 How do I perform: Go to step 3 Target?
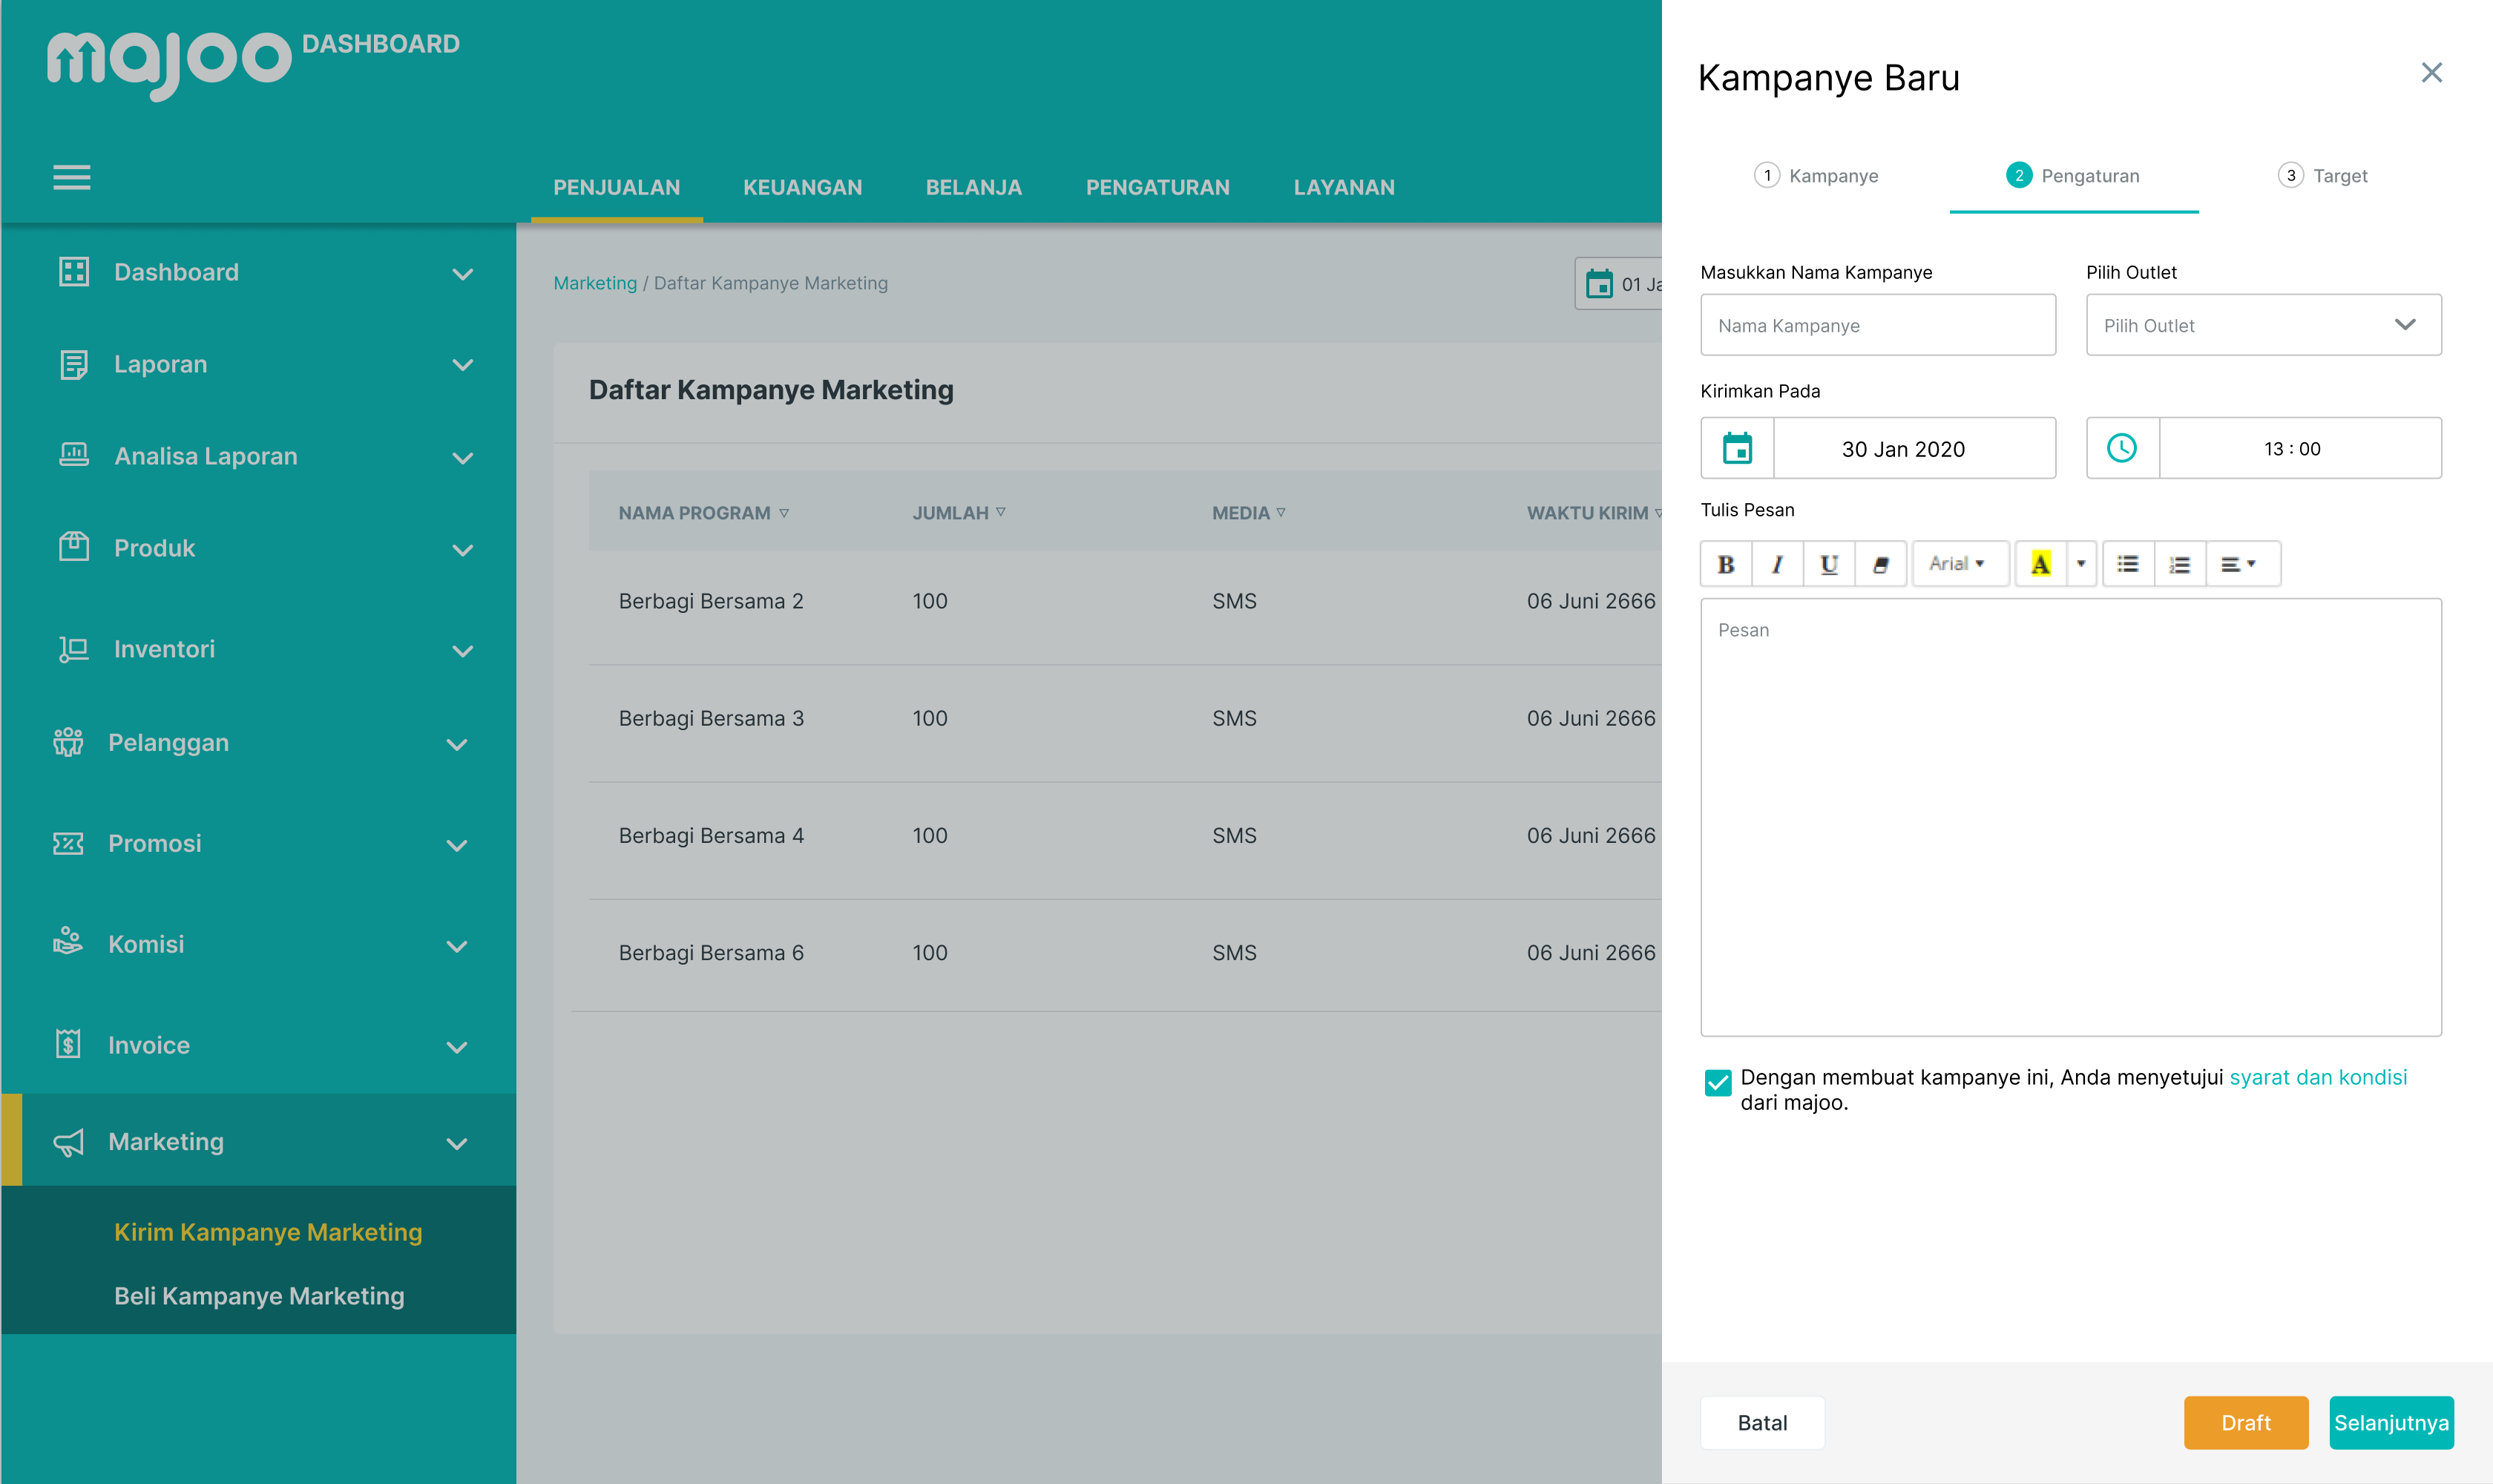pyautogui.click(x=2323, y=176)
